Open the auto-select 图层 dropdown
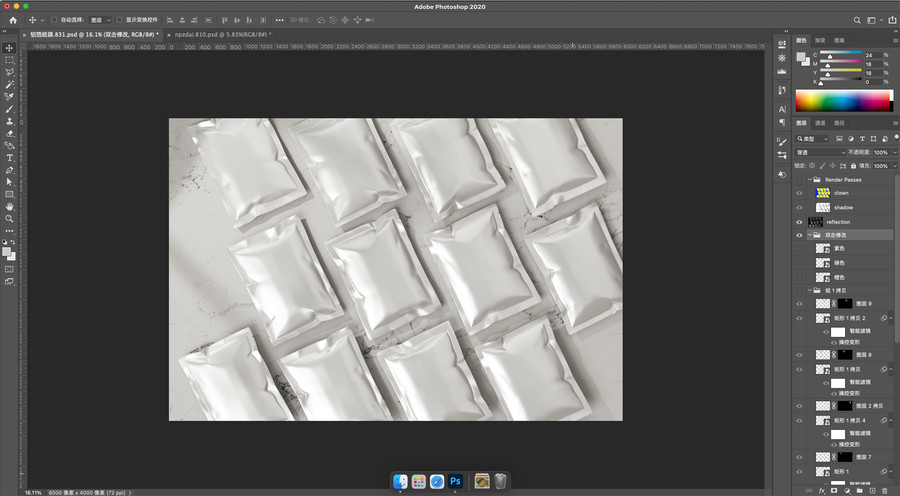The width and height of the screenshot is (900, 496). (100, 20)
